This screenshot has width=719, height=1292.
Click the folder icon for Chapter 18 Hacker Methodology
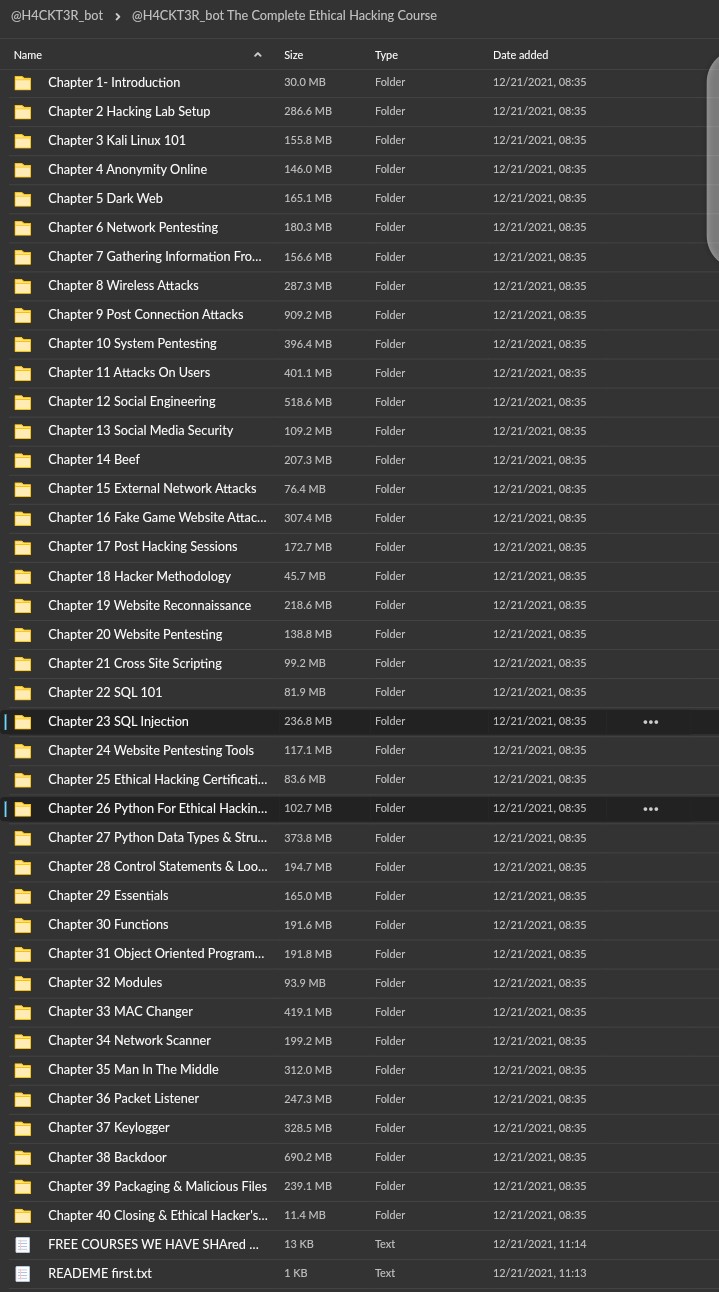tap(23, 576)
